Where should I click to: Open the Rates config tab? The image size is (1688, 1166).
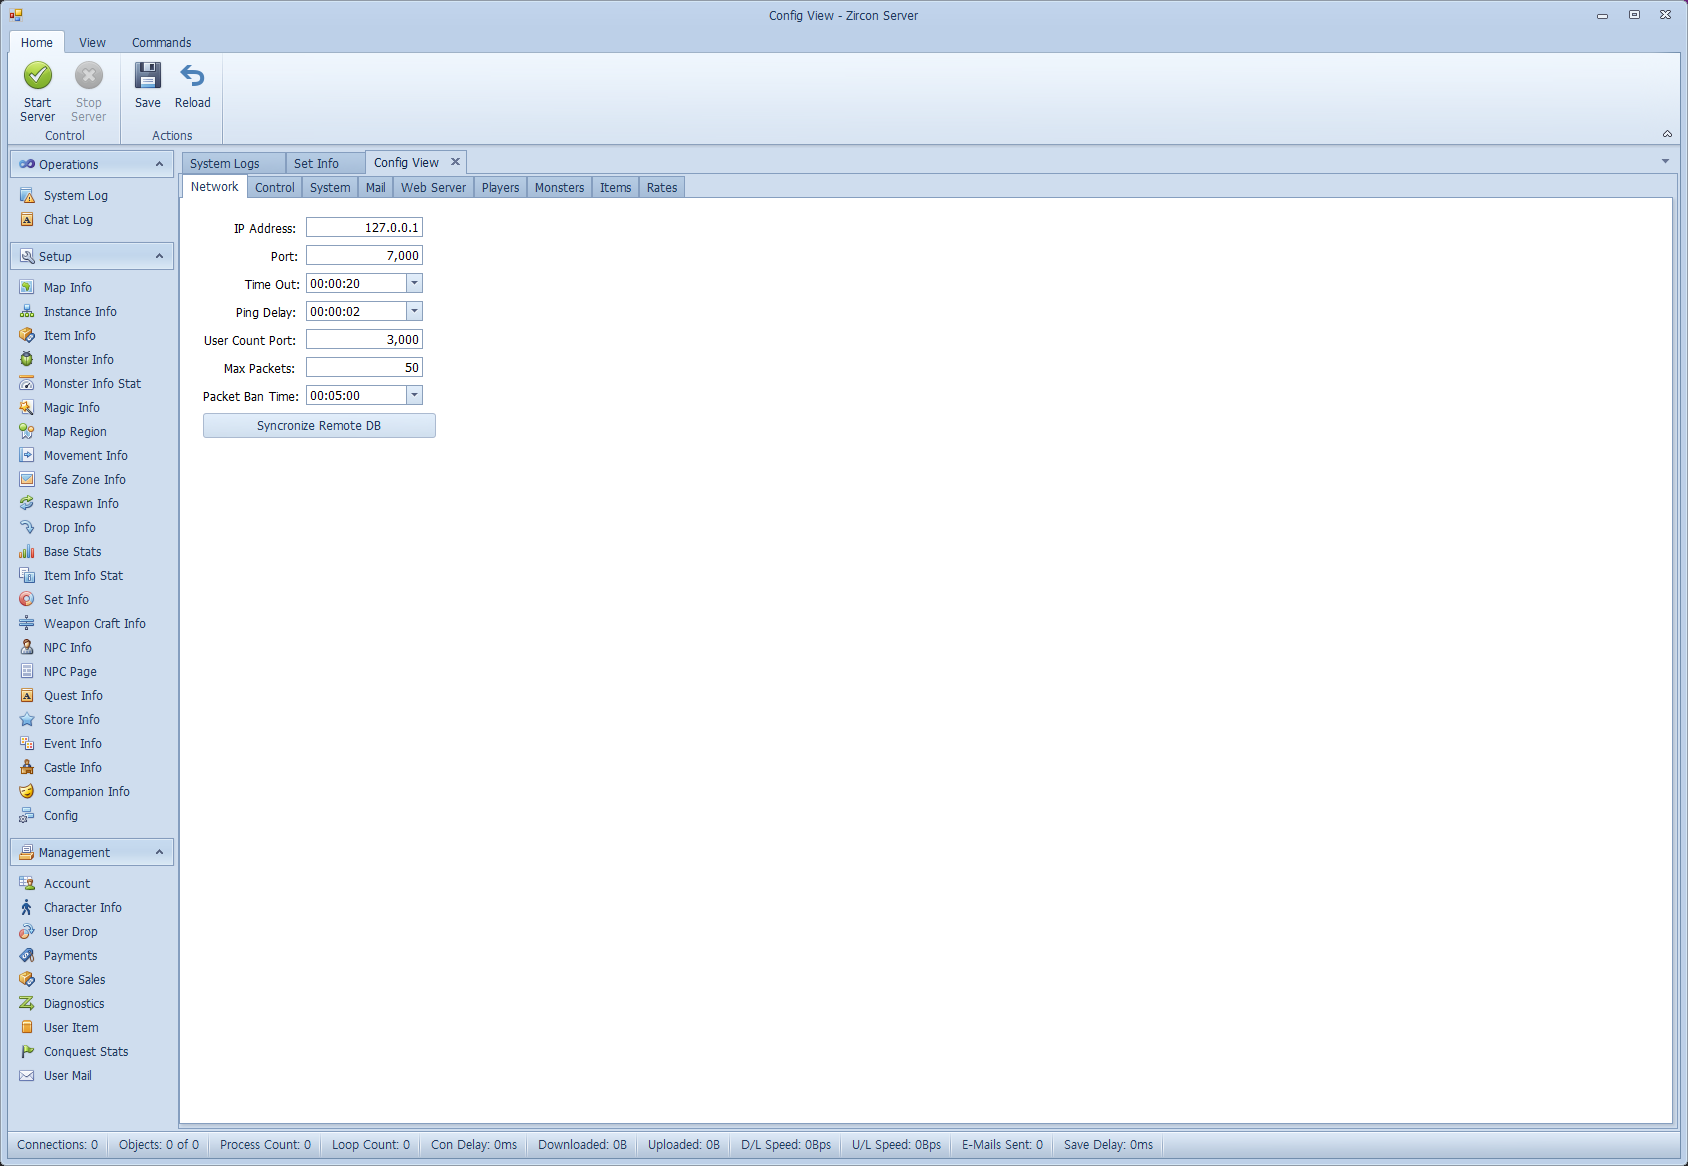pyautogui.click(x=661, y=188)
